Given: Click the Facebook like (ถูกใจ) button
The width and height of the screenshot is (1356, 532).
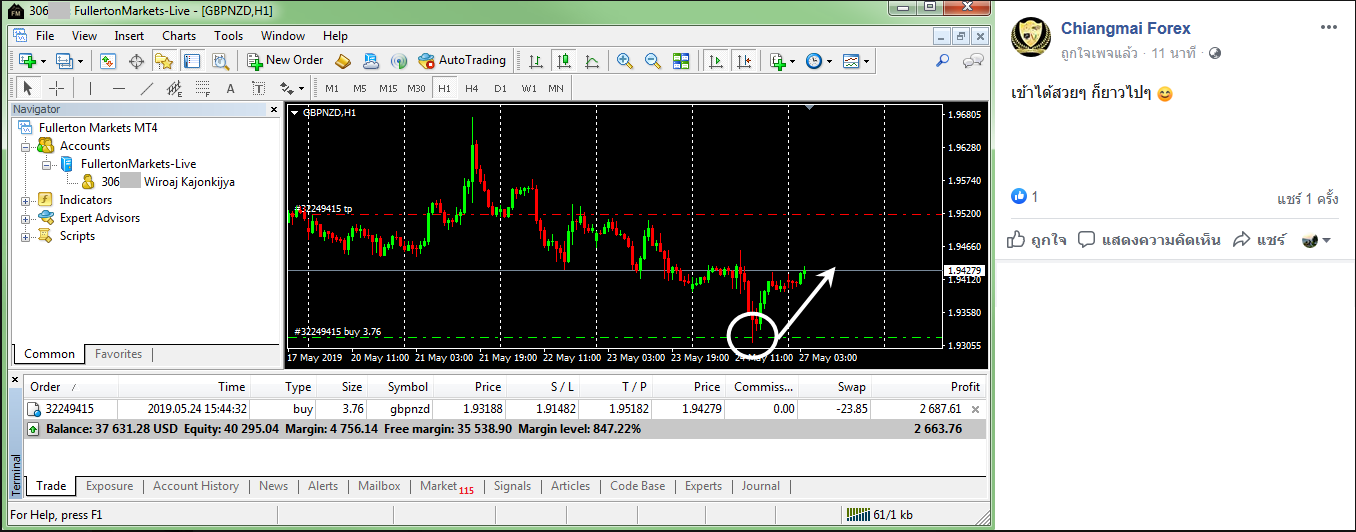Looking at the screenshot, I should pos(1037,240).
